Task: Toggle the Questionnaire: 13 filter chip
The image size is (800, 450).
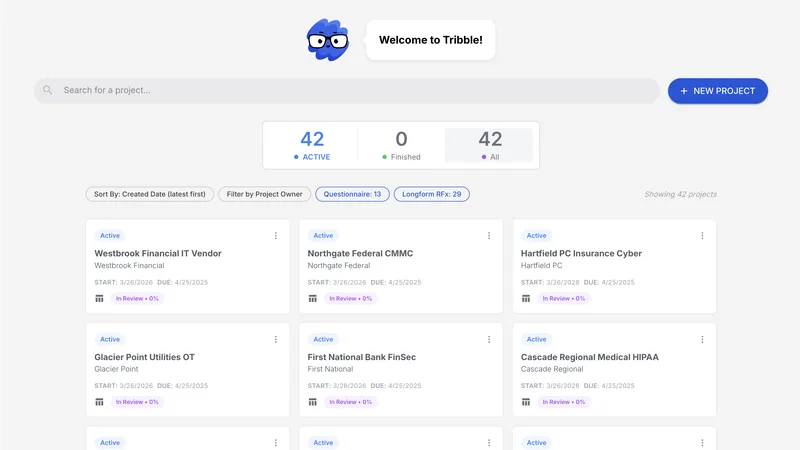Action: coord(352,194)
